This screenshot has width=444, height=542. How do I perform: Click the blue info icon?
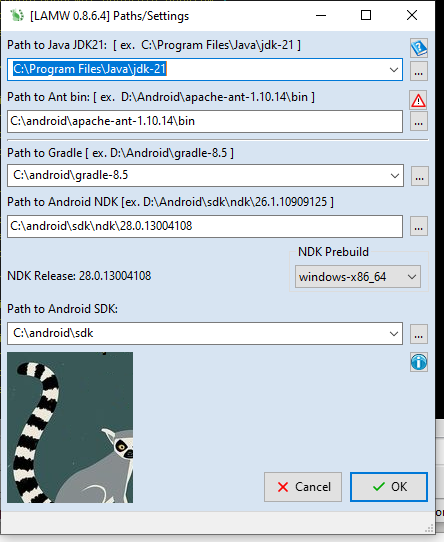(x=419, y=362)
